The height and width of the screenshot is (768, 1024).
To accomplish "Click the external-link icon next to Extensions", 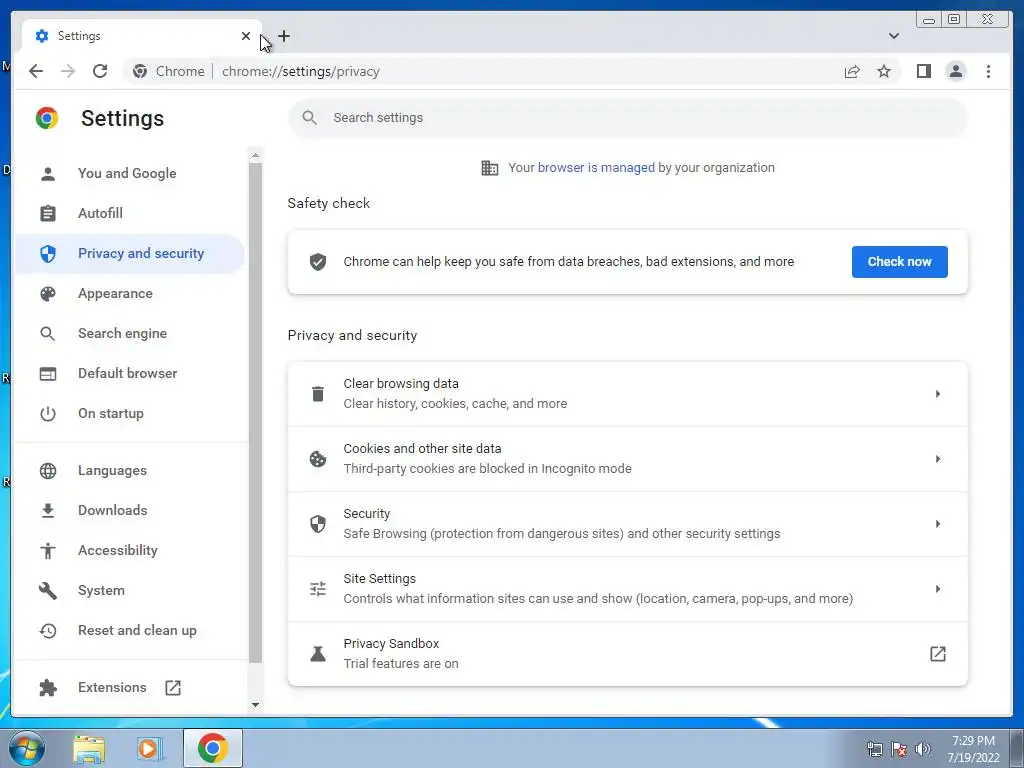I will [172, 688].
